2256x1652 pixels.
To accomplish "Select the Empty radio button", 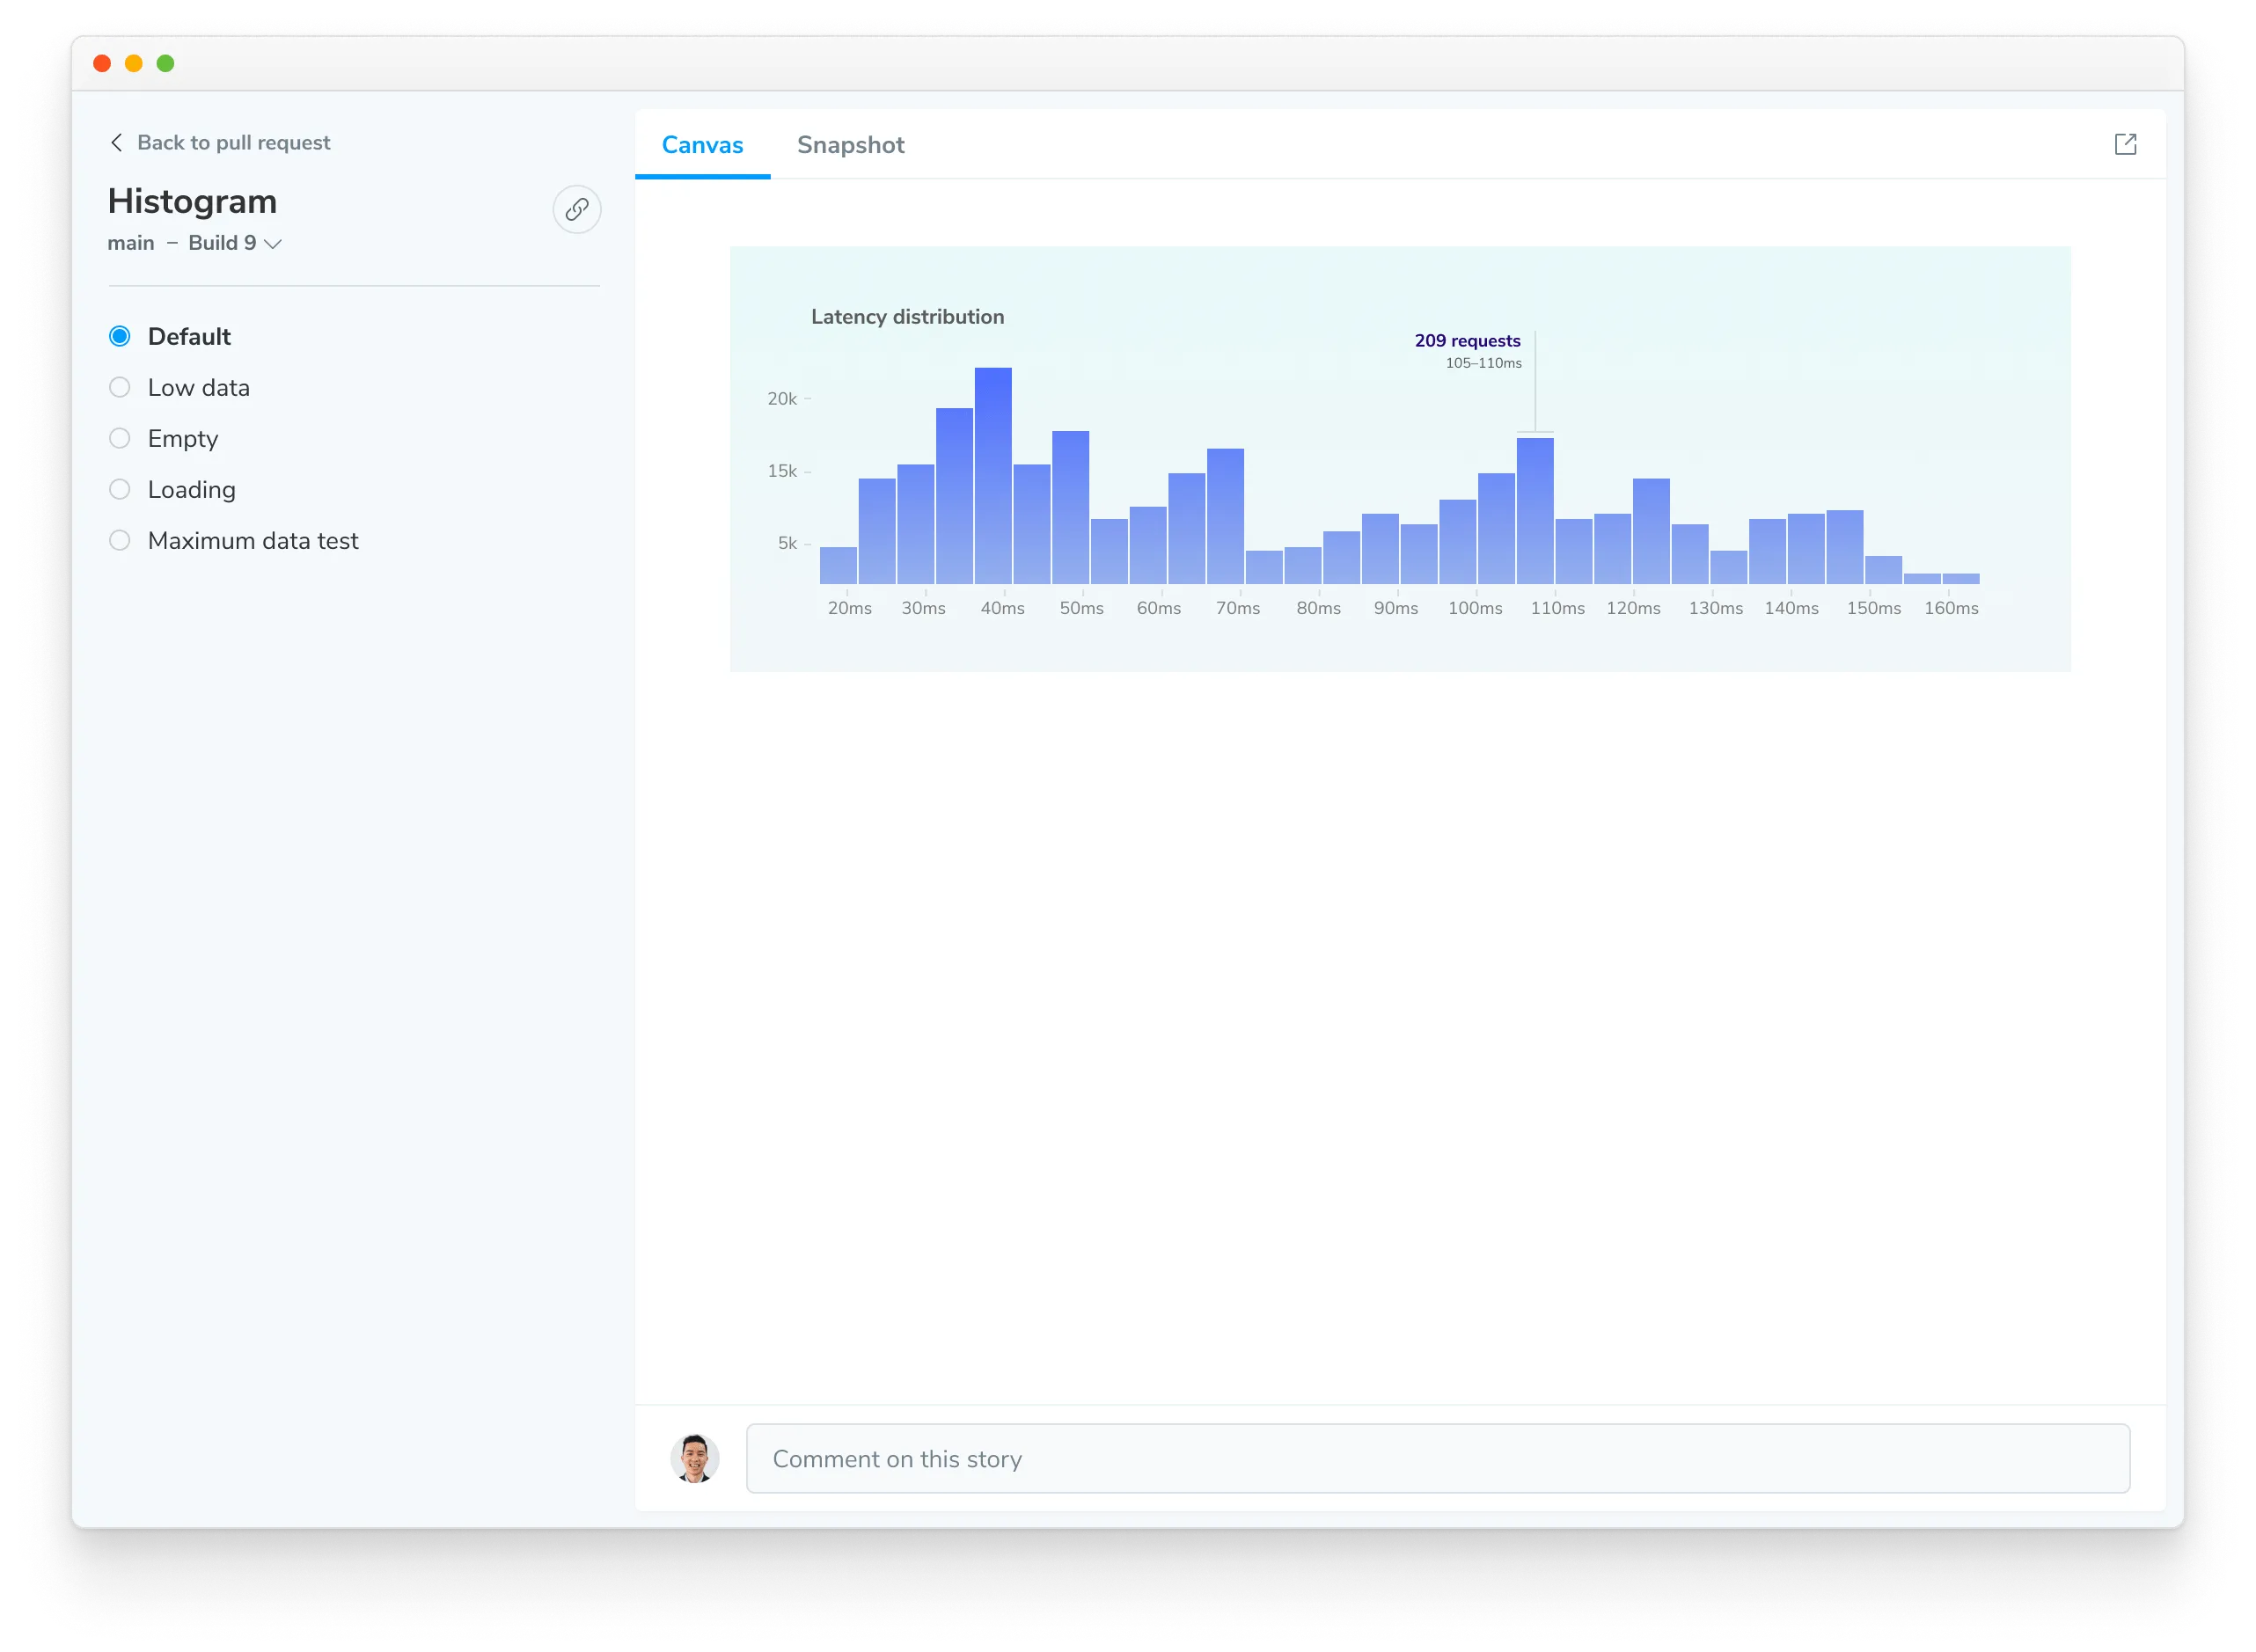I will click(x=119, y=438).
